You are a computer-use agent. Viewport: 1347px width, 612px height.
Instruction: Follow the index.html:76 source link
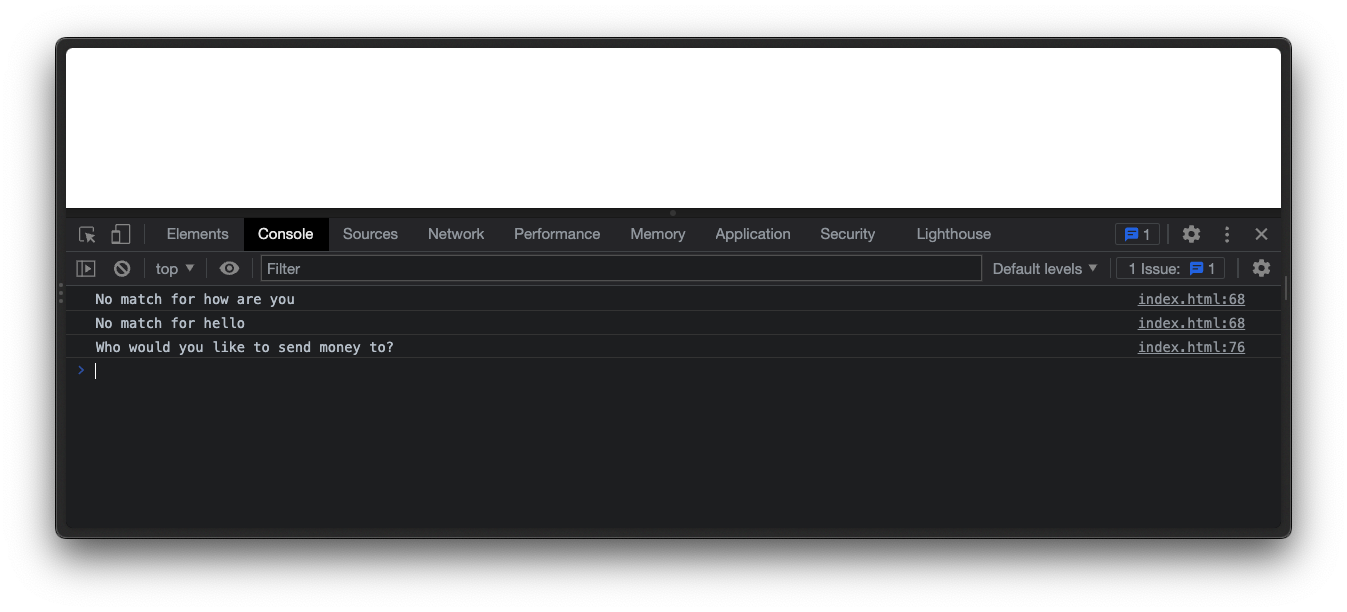(1191, 347)
